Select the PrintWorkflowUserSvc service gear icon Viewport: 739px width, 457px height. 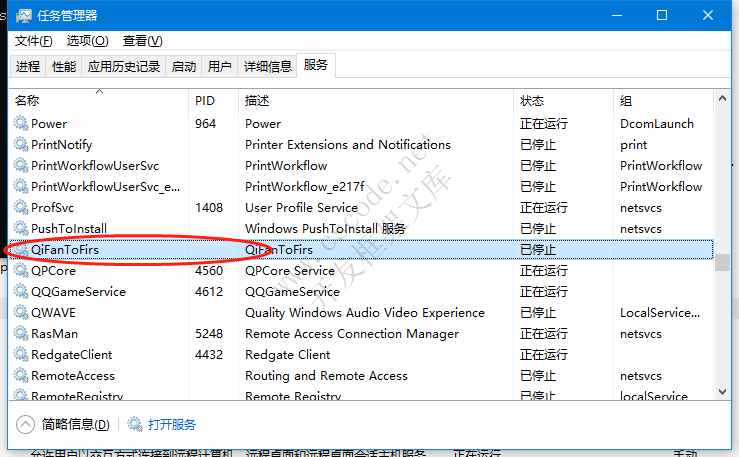21,165
